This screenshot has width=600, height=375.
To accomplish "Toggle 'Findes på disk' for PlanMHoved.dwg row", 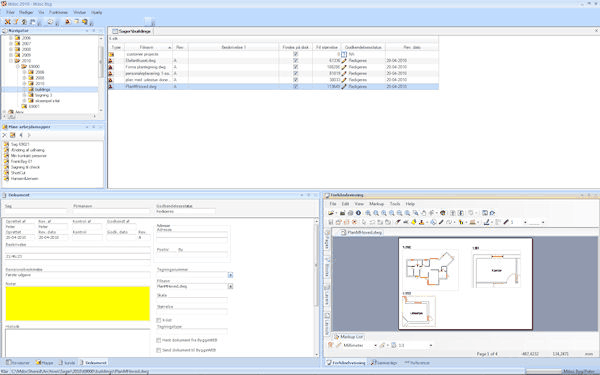I will [295, 86].
